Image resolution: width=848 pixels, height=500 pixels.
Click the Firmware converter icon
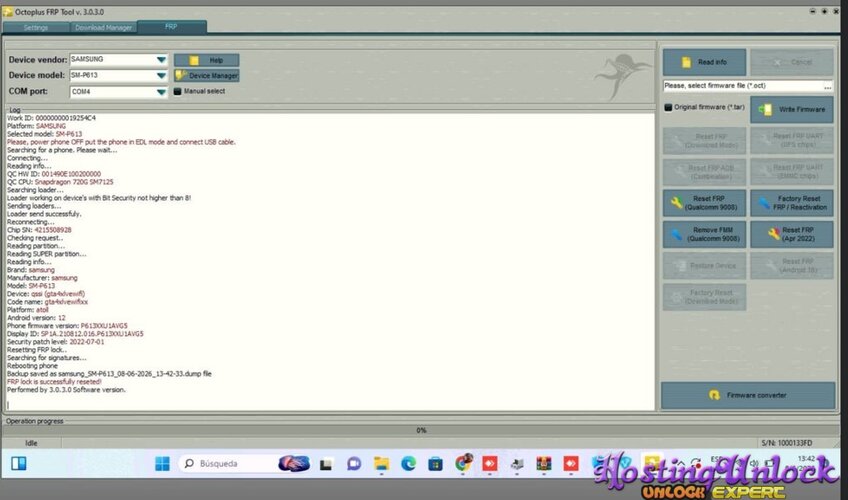714,395
